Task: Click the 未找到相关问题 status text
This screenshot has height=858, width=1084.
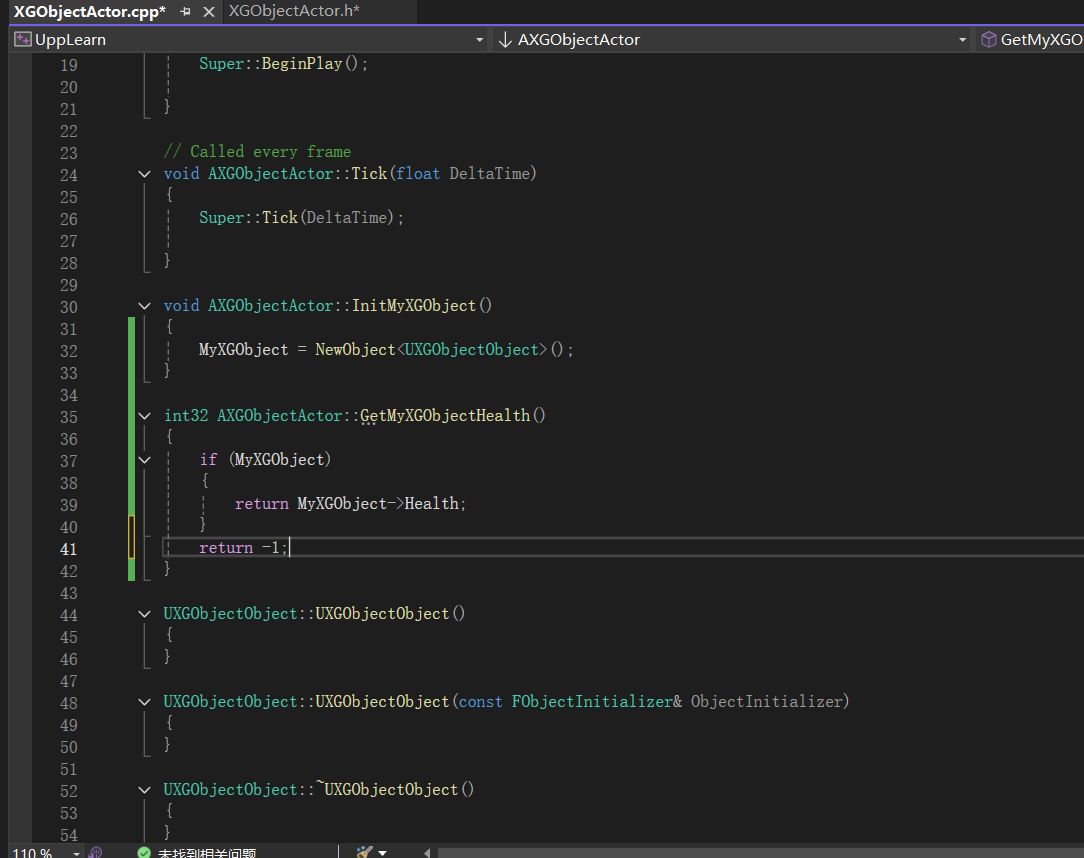Action: [207, 853]
